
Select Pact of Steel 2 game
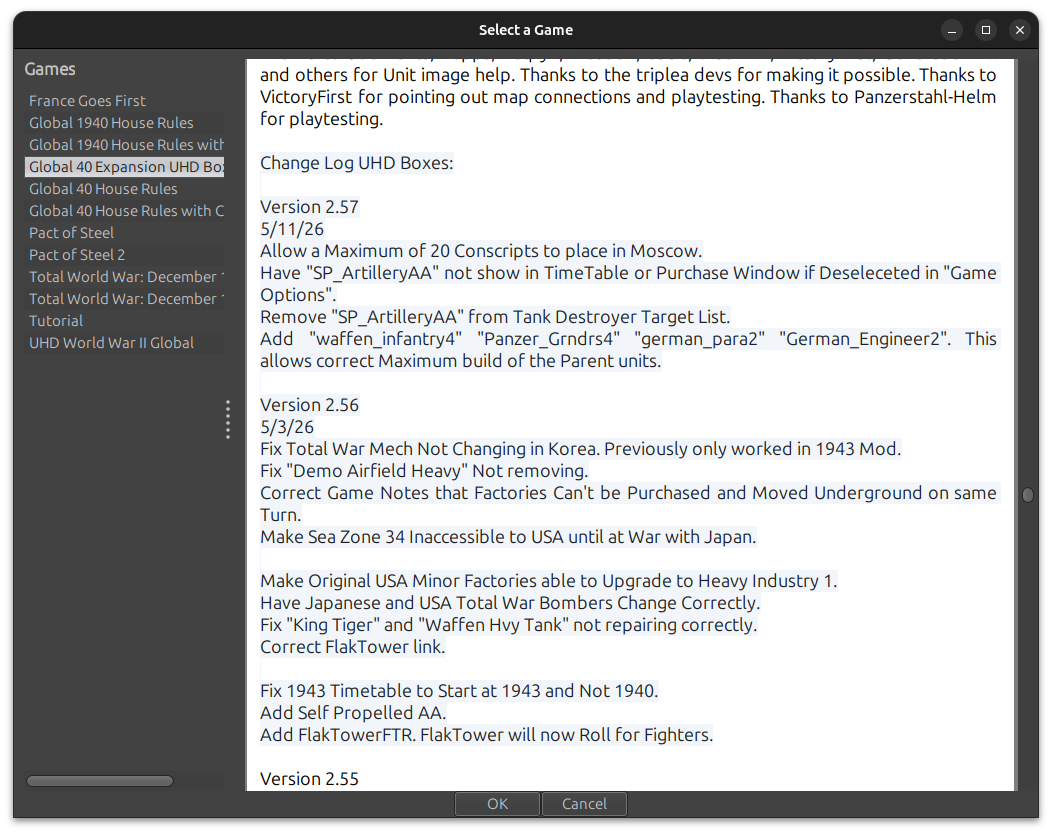(124, 255)
